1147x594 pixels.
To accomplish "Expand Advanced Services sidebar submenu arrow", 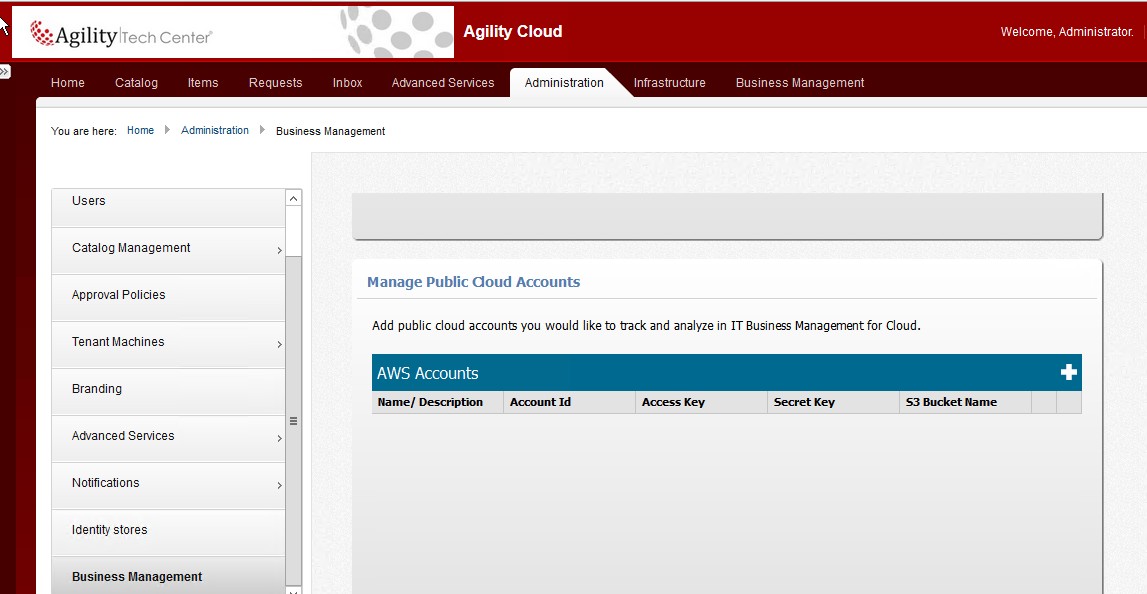I will point(279,439).
